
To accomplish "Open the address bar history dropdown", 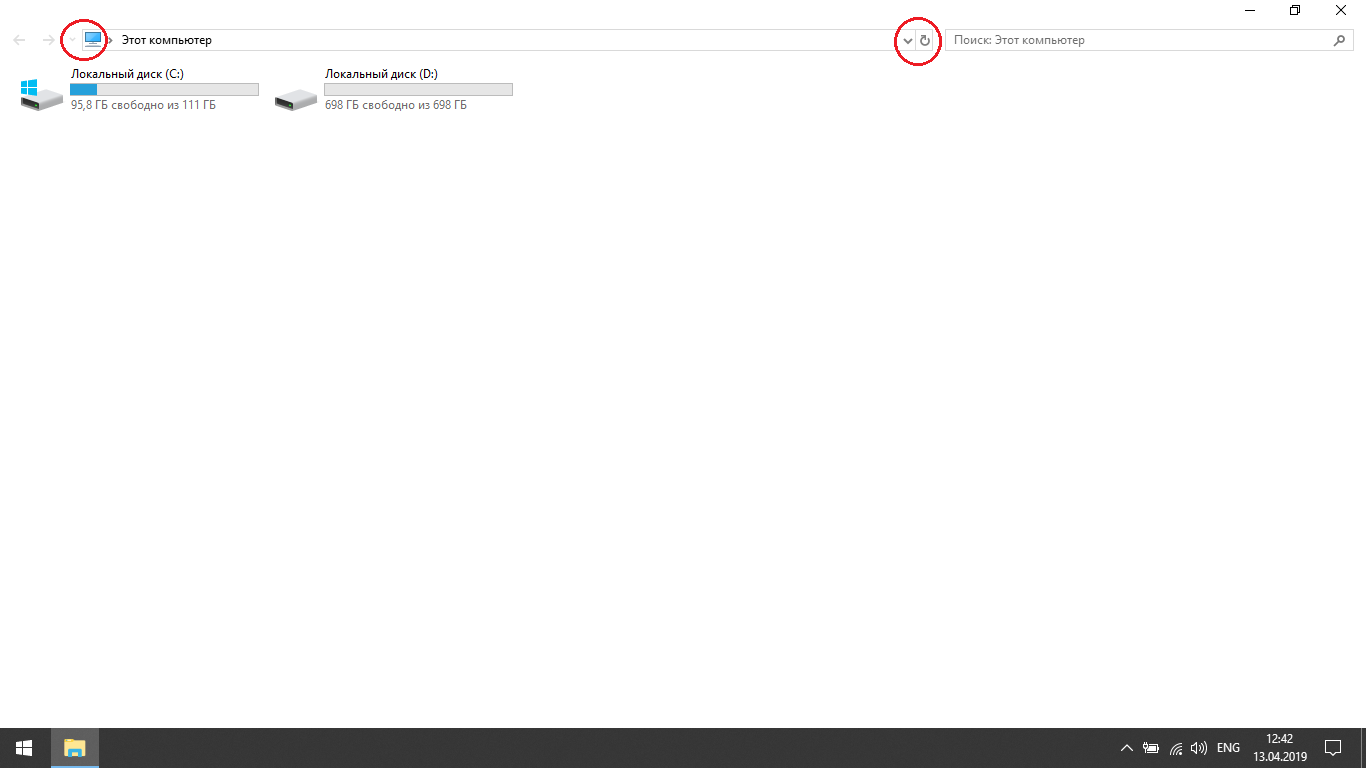I will point(907,41).
